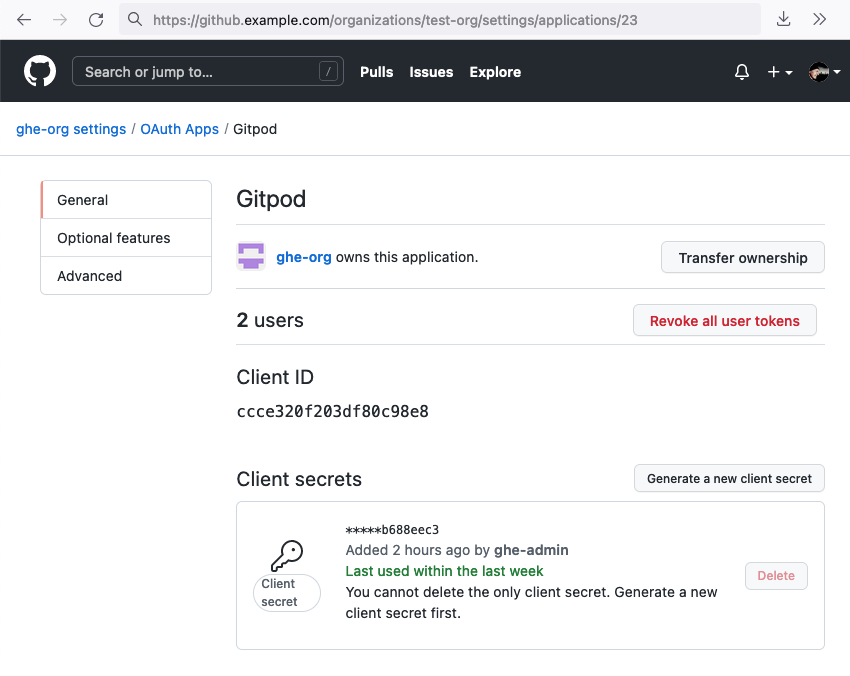Click the back navigation arrow

(24, 18)
